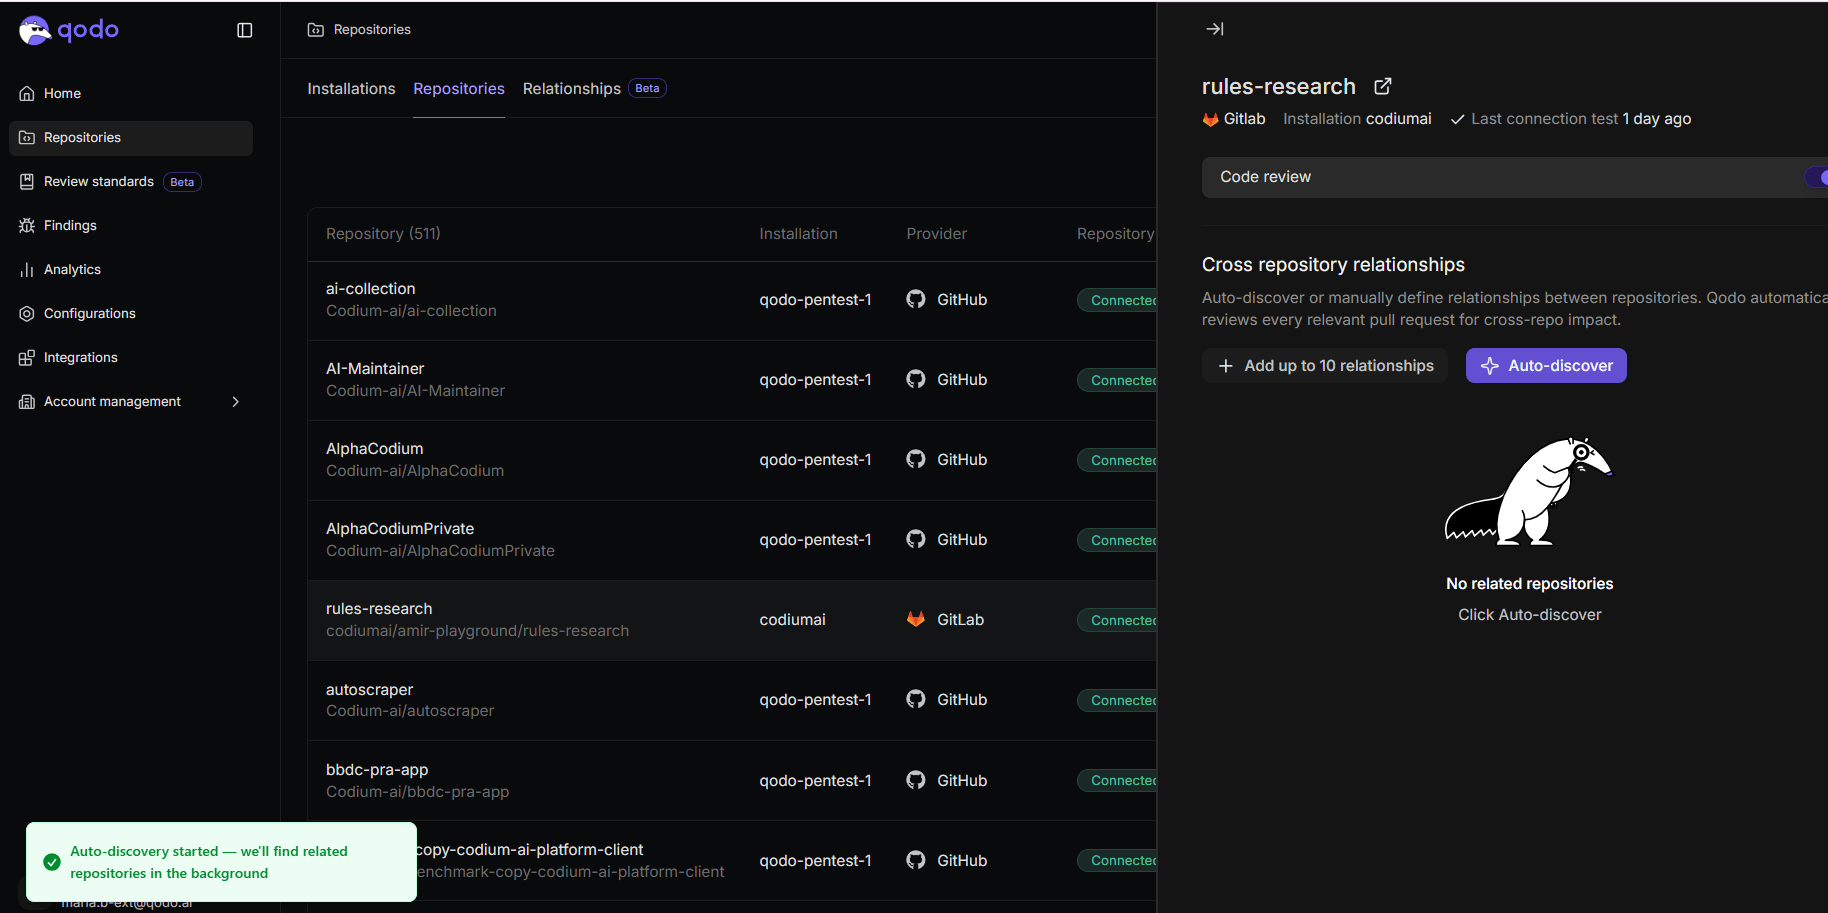Click the Integrations icon
The width and height of the screenshot is (1828, 913).
click(x=27, y=357)
